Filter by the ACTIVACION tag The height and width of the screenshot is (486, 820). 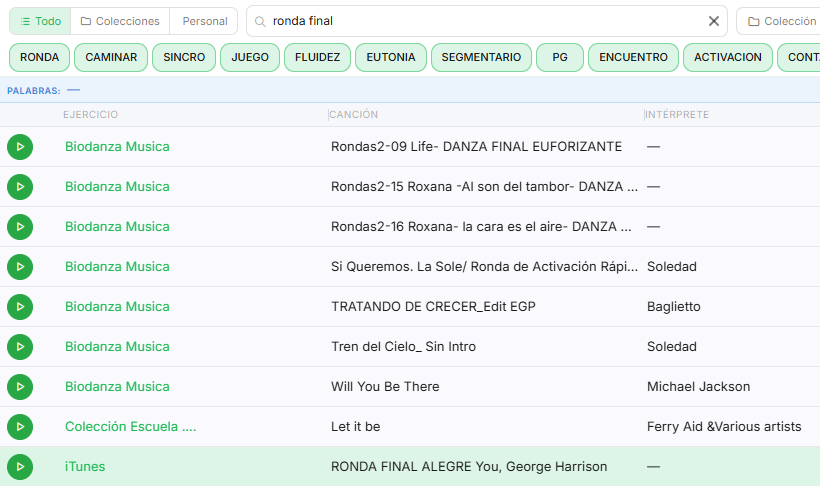coord(727,57)
